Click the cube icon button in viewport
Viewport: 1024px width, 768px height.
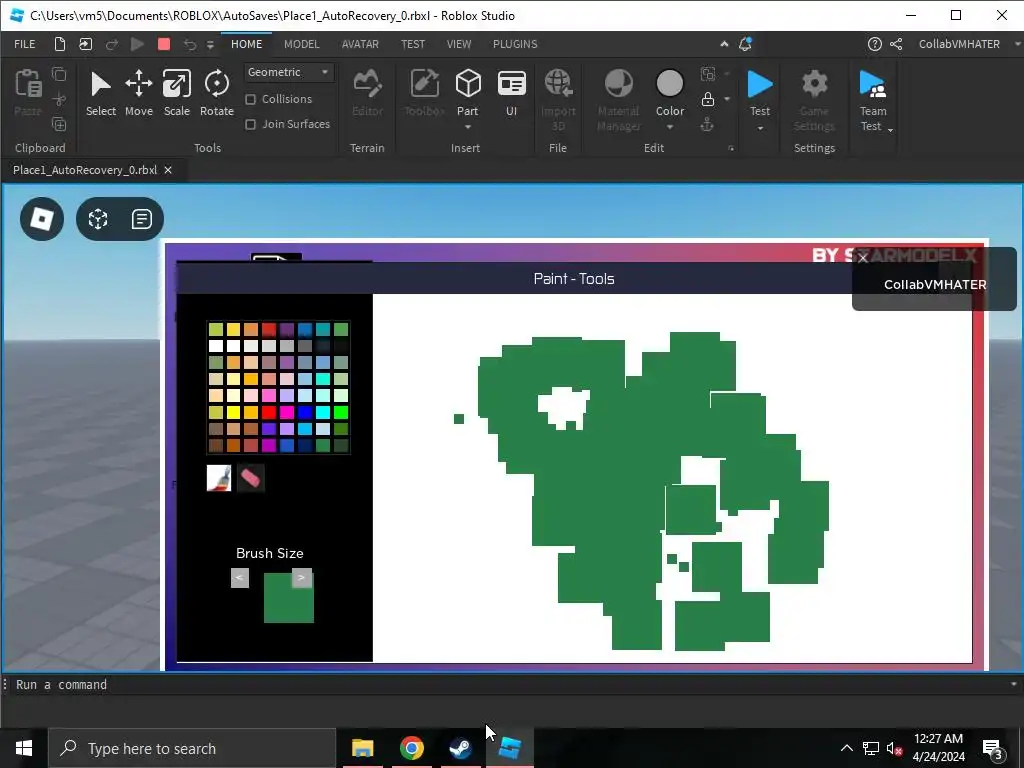(x=98, y=219)
